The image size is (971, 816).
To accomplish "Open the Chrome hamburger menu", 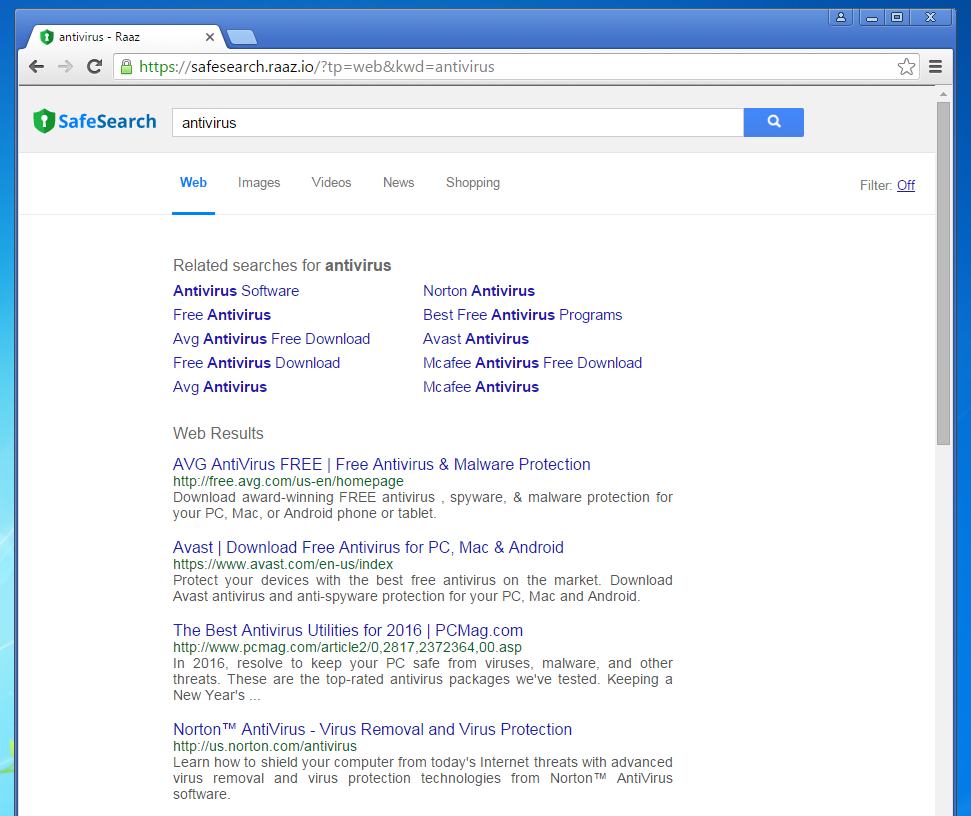I will pyautogui.click(x=935, y=67).
